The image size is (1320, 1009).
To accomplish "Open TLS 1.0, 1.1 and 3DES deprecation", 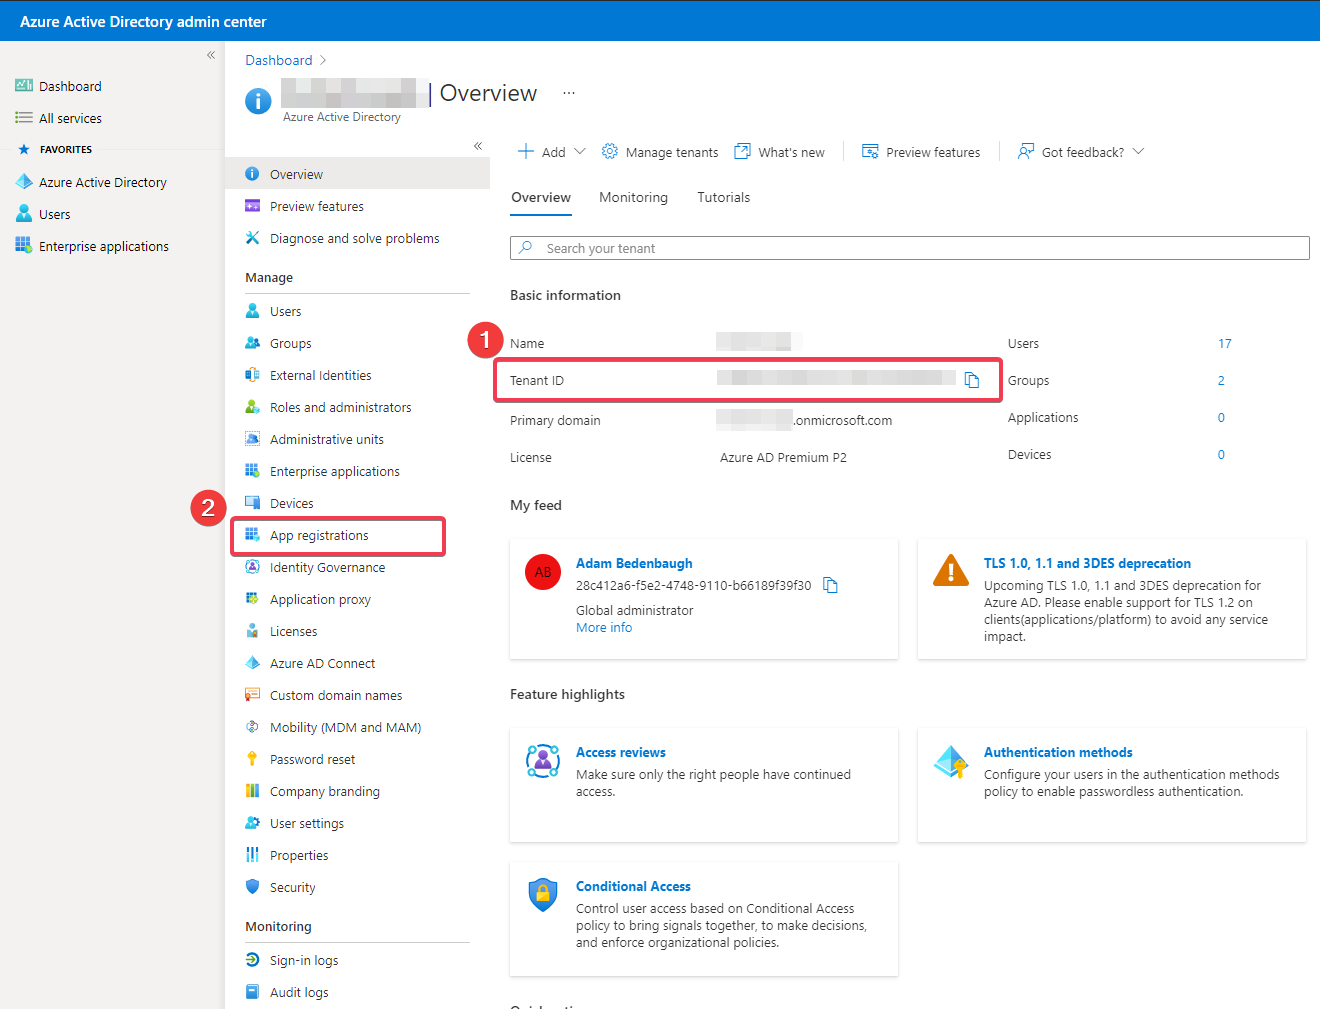I will point(1087,563).
